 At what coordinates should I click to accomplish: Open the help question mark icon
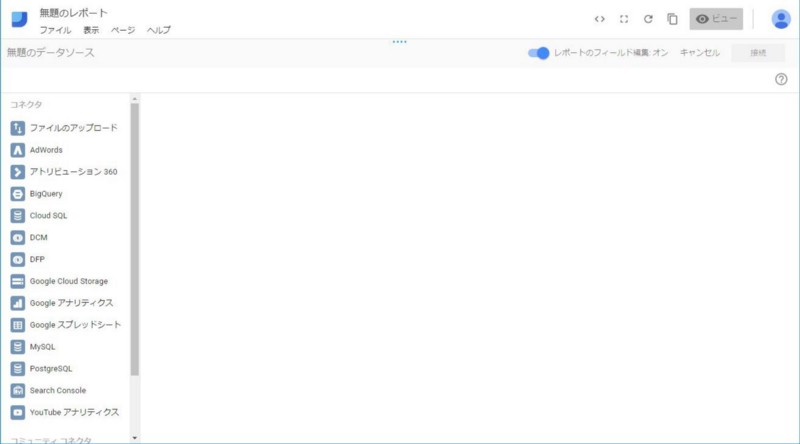tap(781, 79)
